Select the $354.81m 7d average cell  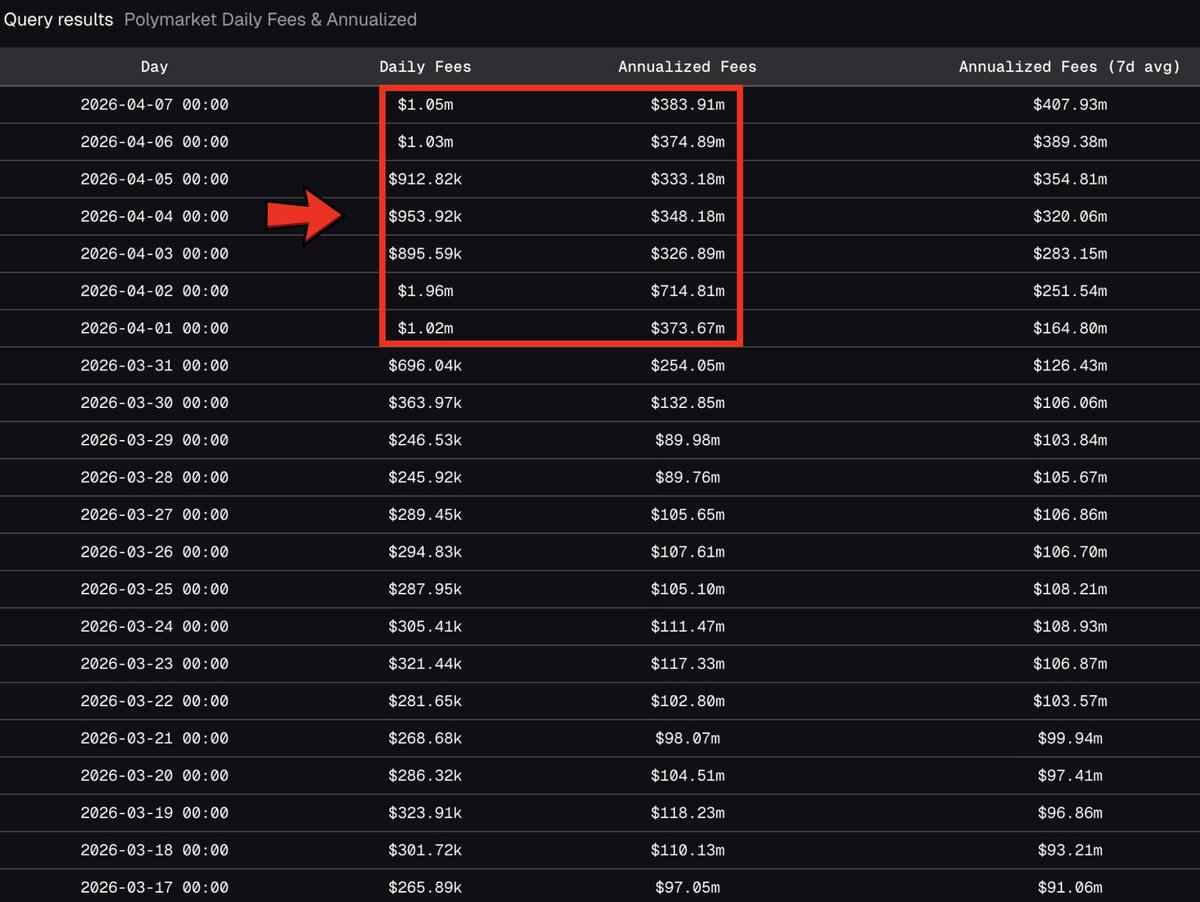1070,179
